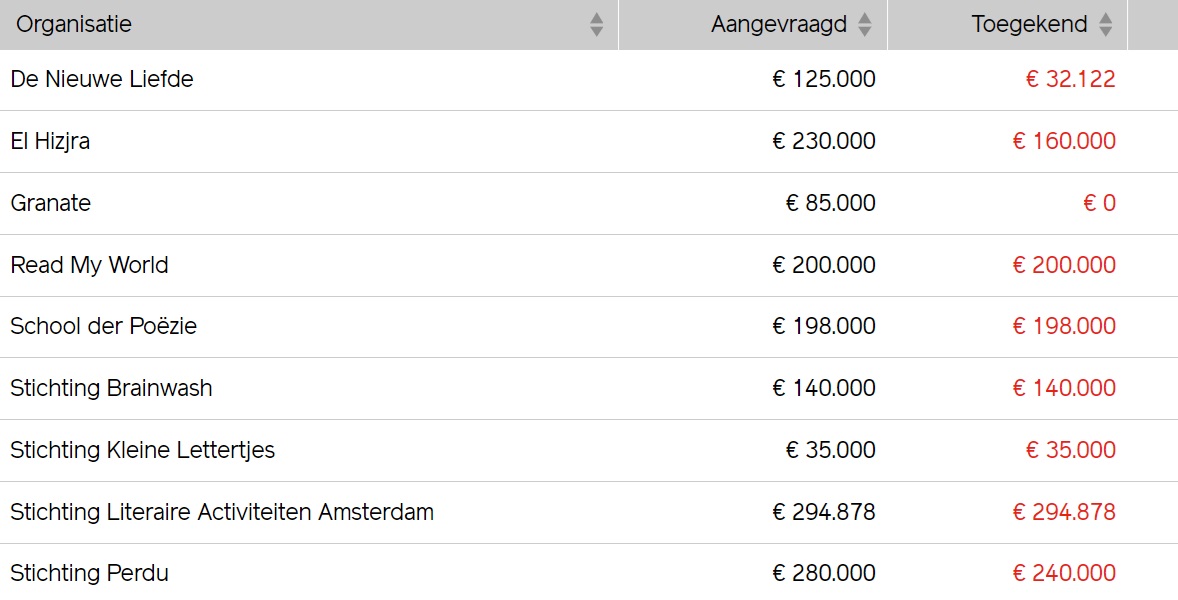Select the School der Poëzie row

(103, 327)
